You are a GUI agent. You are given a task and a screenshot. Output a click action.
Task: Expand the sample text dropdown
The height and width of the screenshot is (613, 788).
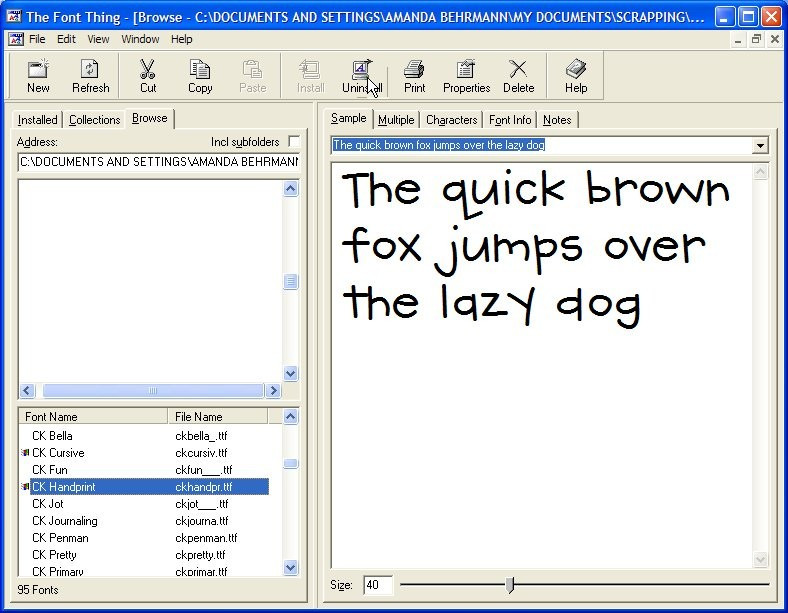760,146
